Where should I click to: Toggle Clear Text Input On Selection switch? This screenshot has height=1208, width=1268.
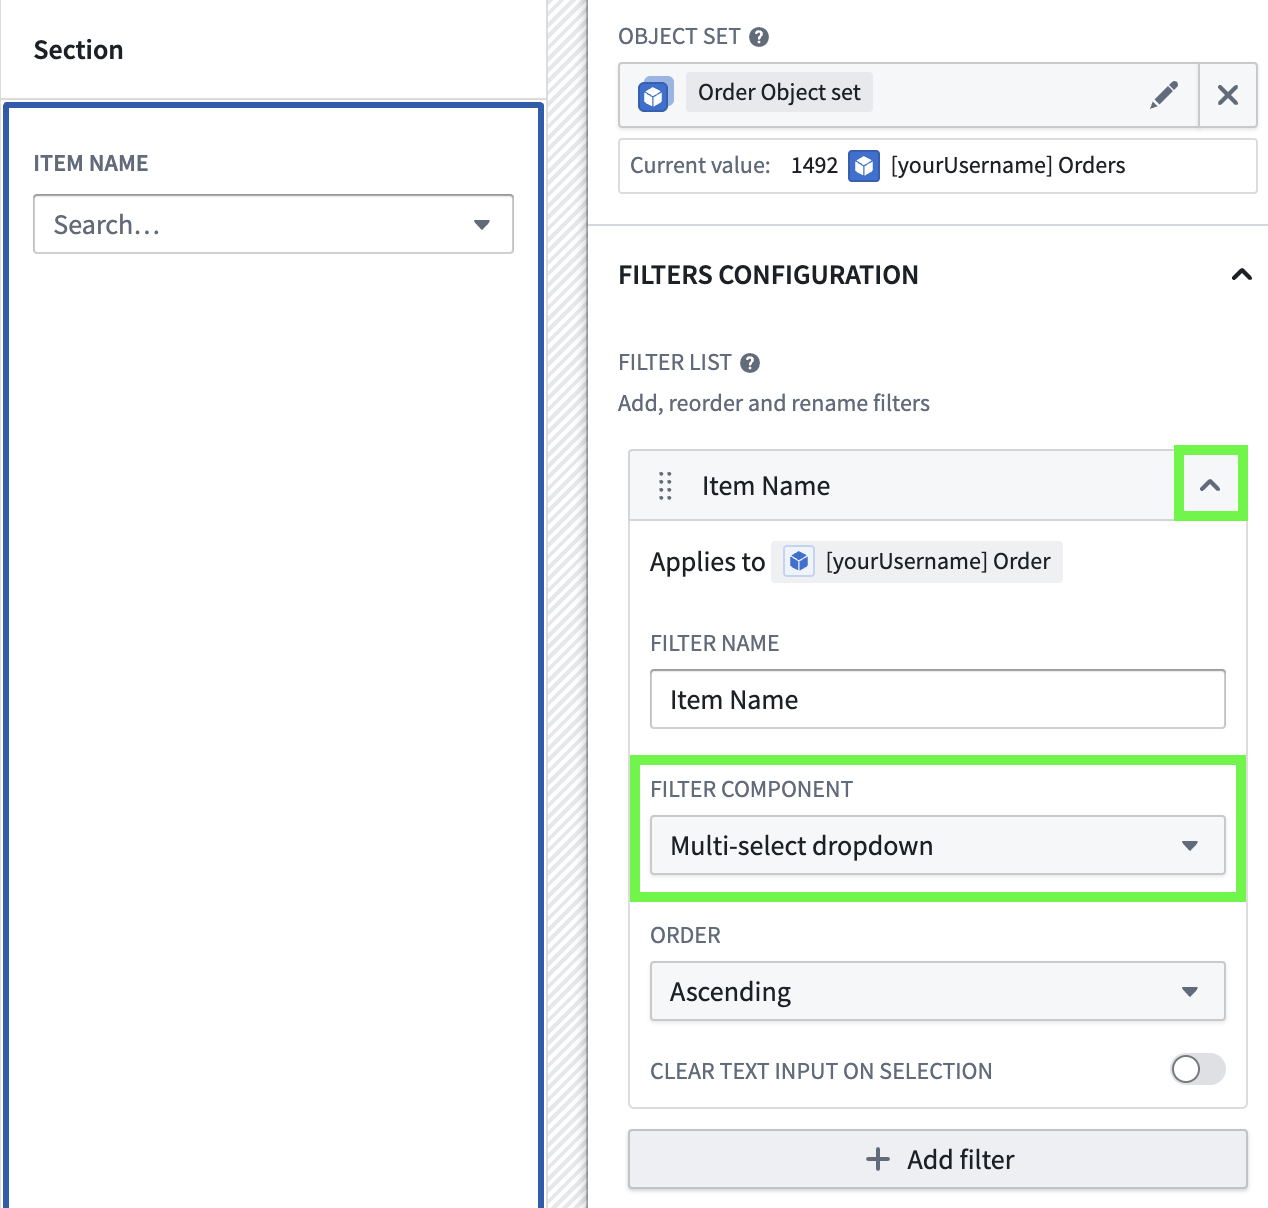(1197, 1069)
